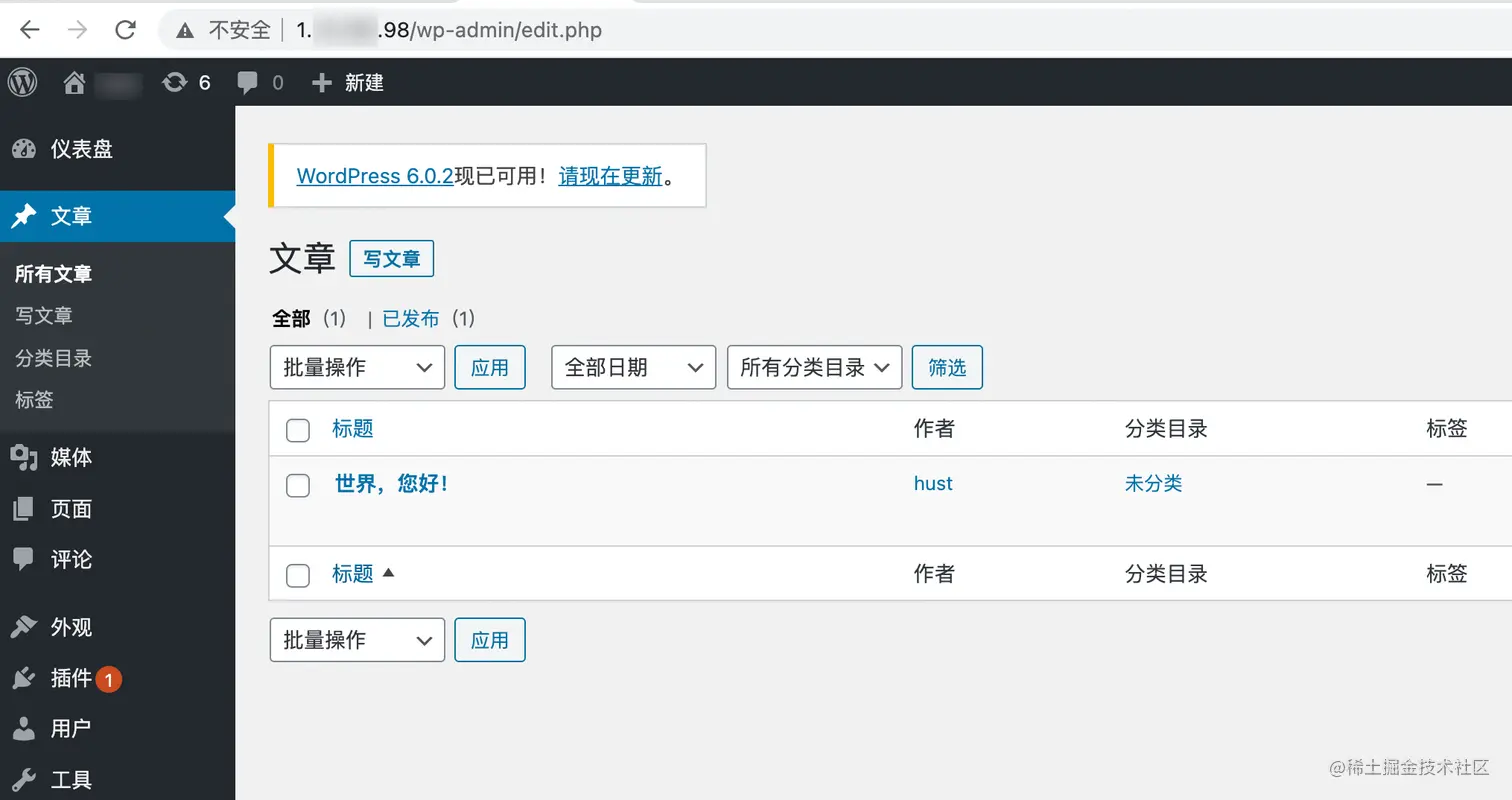Filter by 已发布 posts link
Image resolution: width=1512 pixels, height=800 pixels.
[411, 318]
